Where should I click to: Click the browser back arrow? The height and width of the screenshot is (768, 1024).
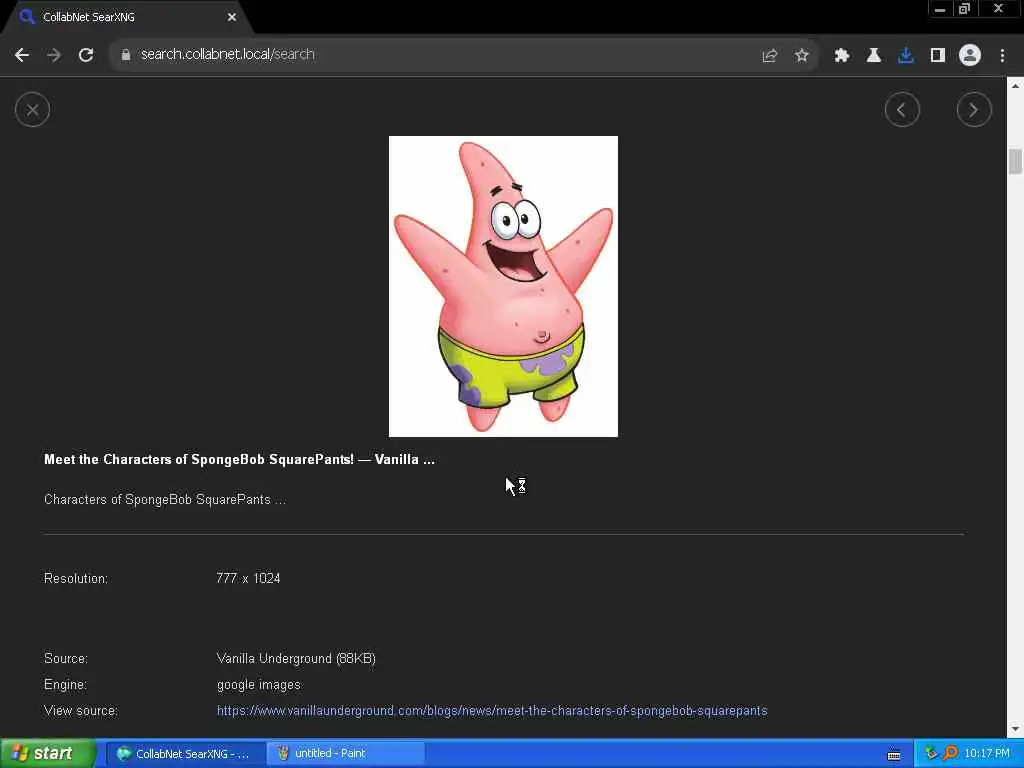click(22, 55)
